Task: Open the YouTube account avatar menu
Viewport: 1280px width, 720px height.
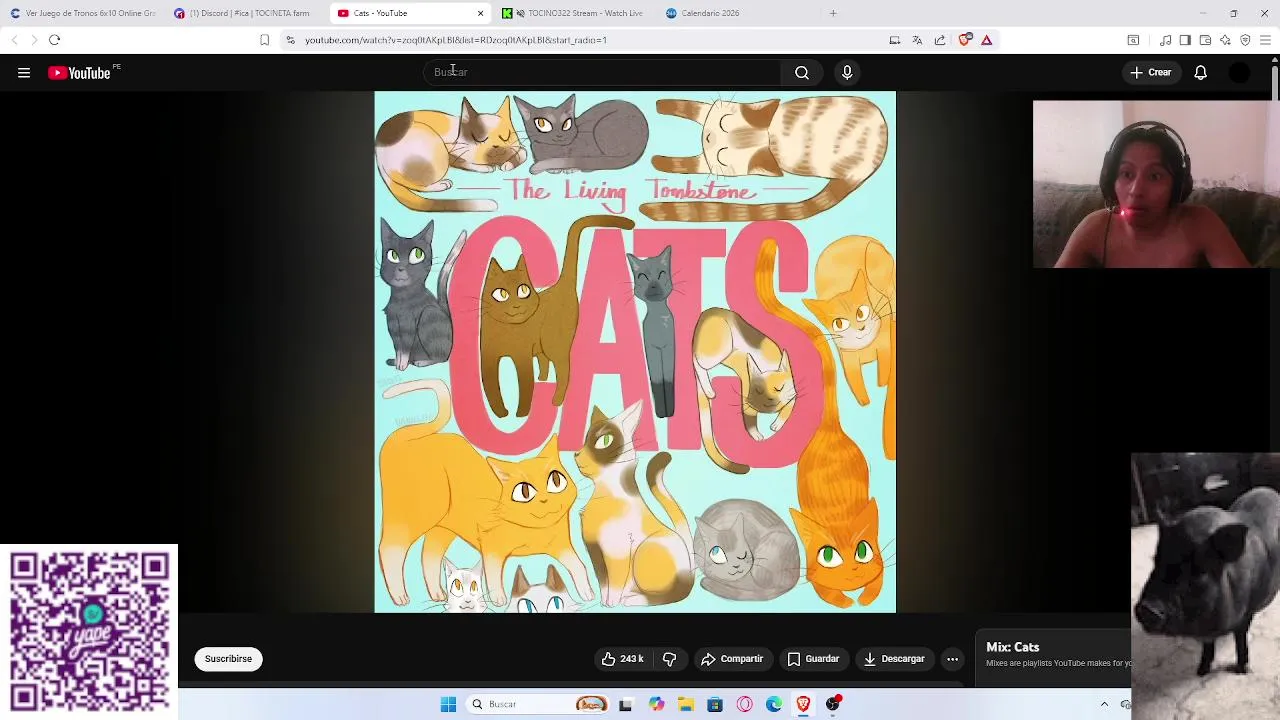Action: pos(1239,72)
